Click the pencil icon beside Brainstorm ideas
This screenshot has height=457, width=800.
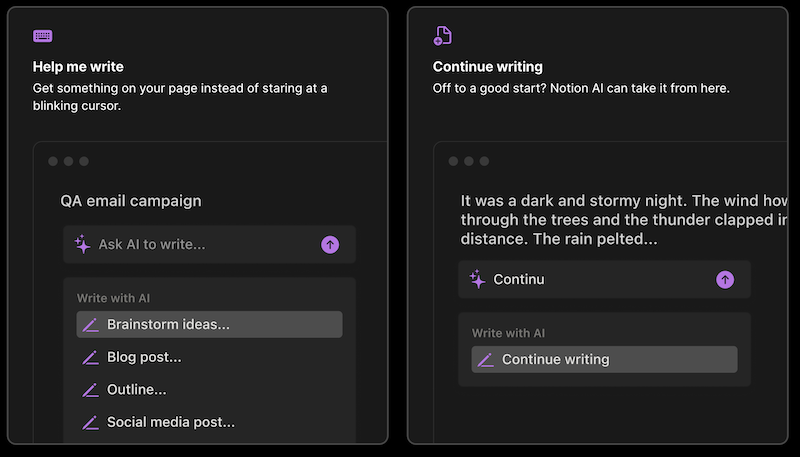(90, 325)
